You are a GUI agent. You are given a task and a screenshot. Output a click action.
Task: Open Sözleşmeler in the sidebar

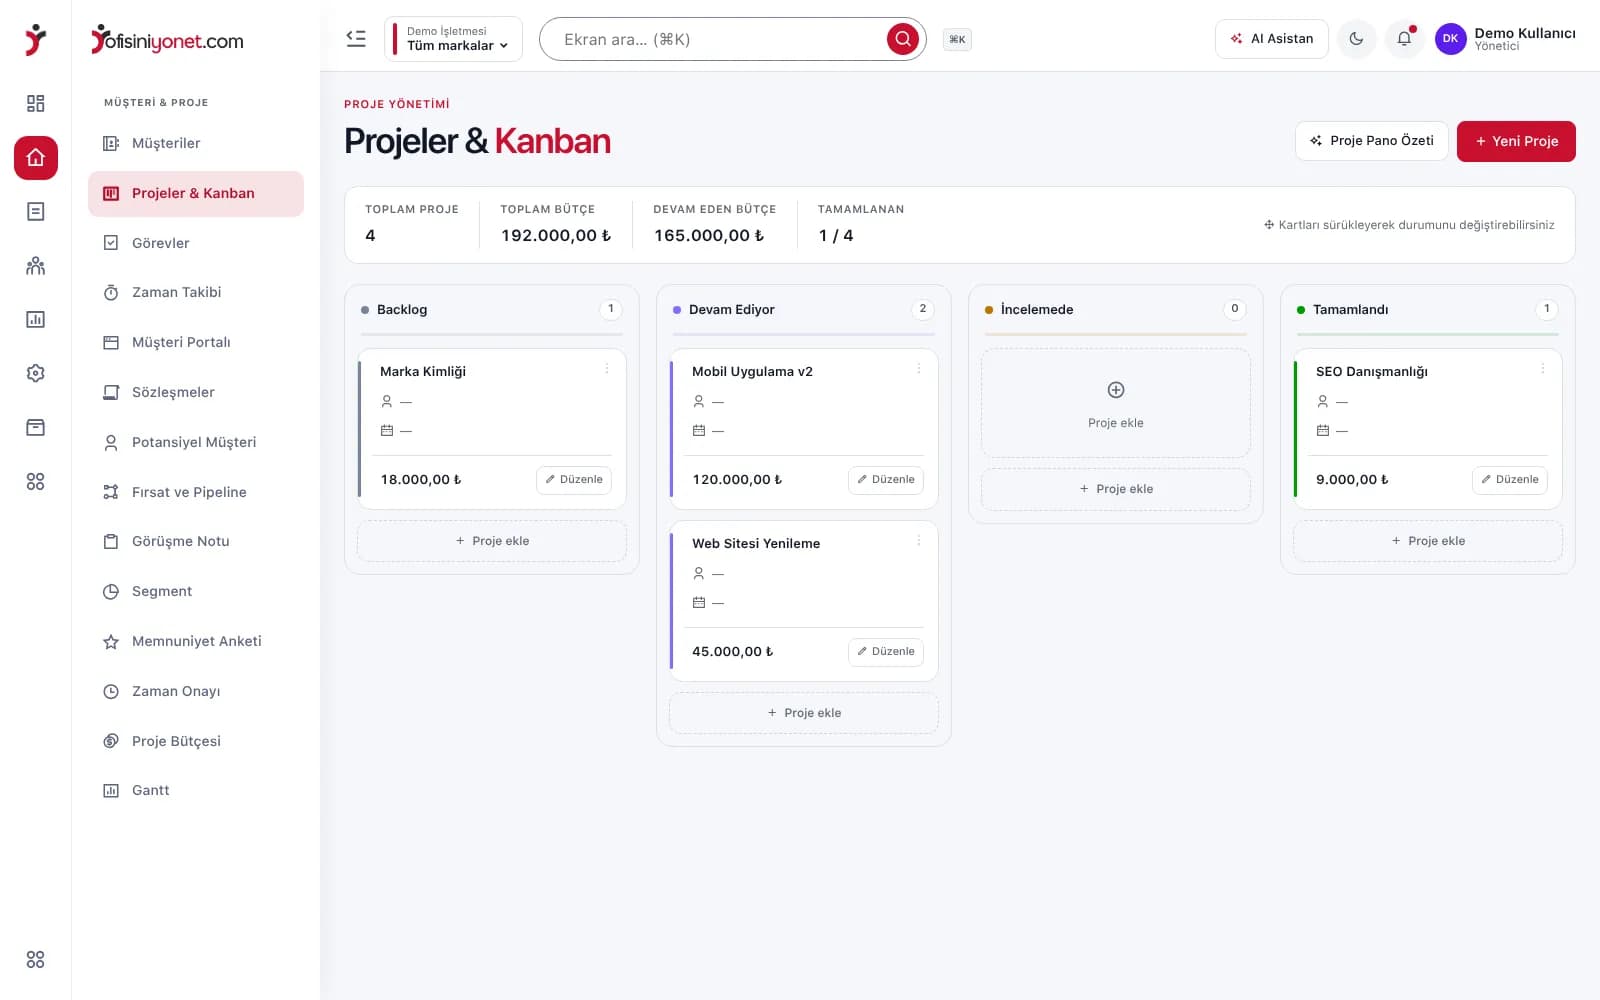click(196, 392)
